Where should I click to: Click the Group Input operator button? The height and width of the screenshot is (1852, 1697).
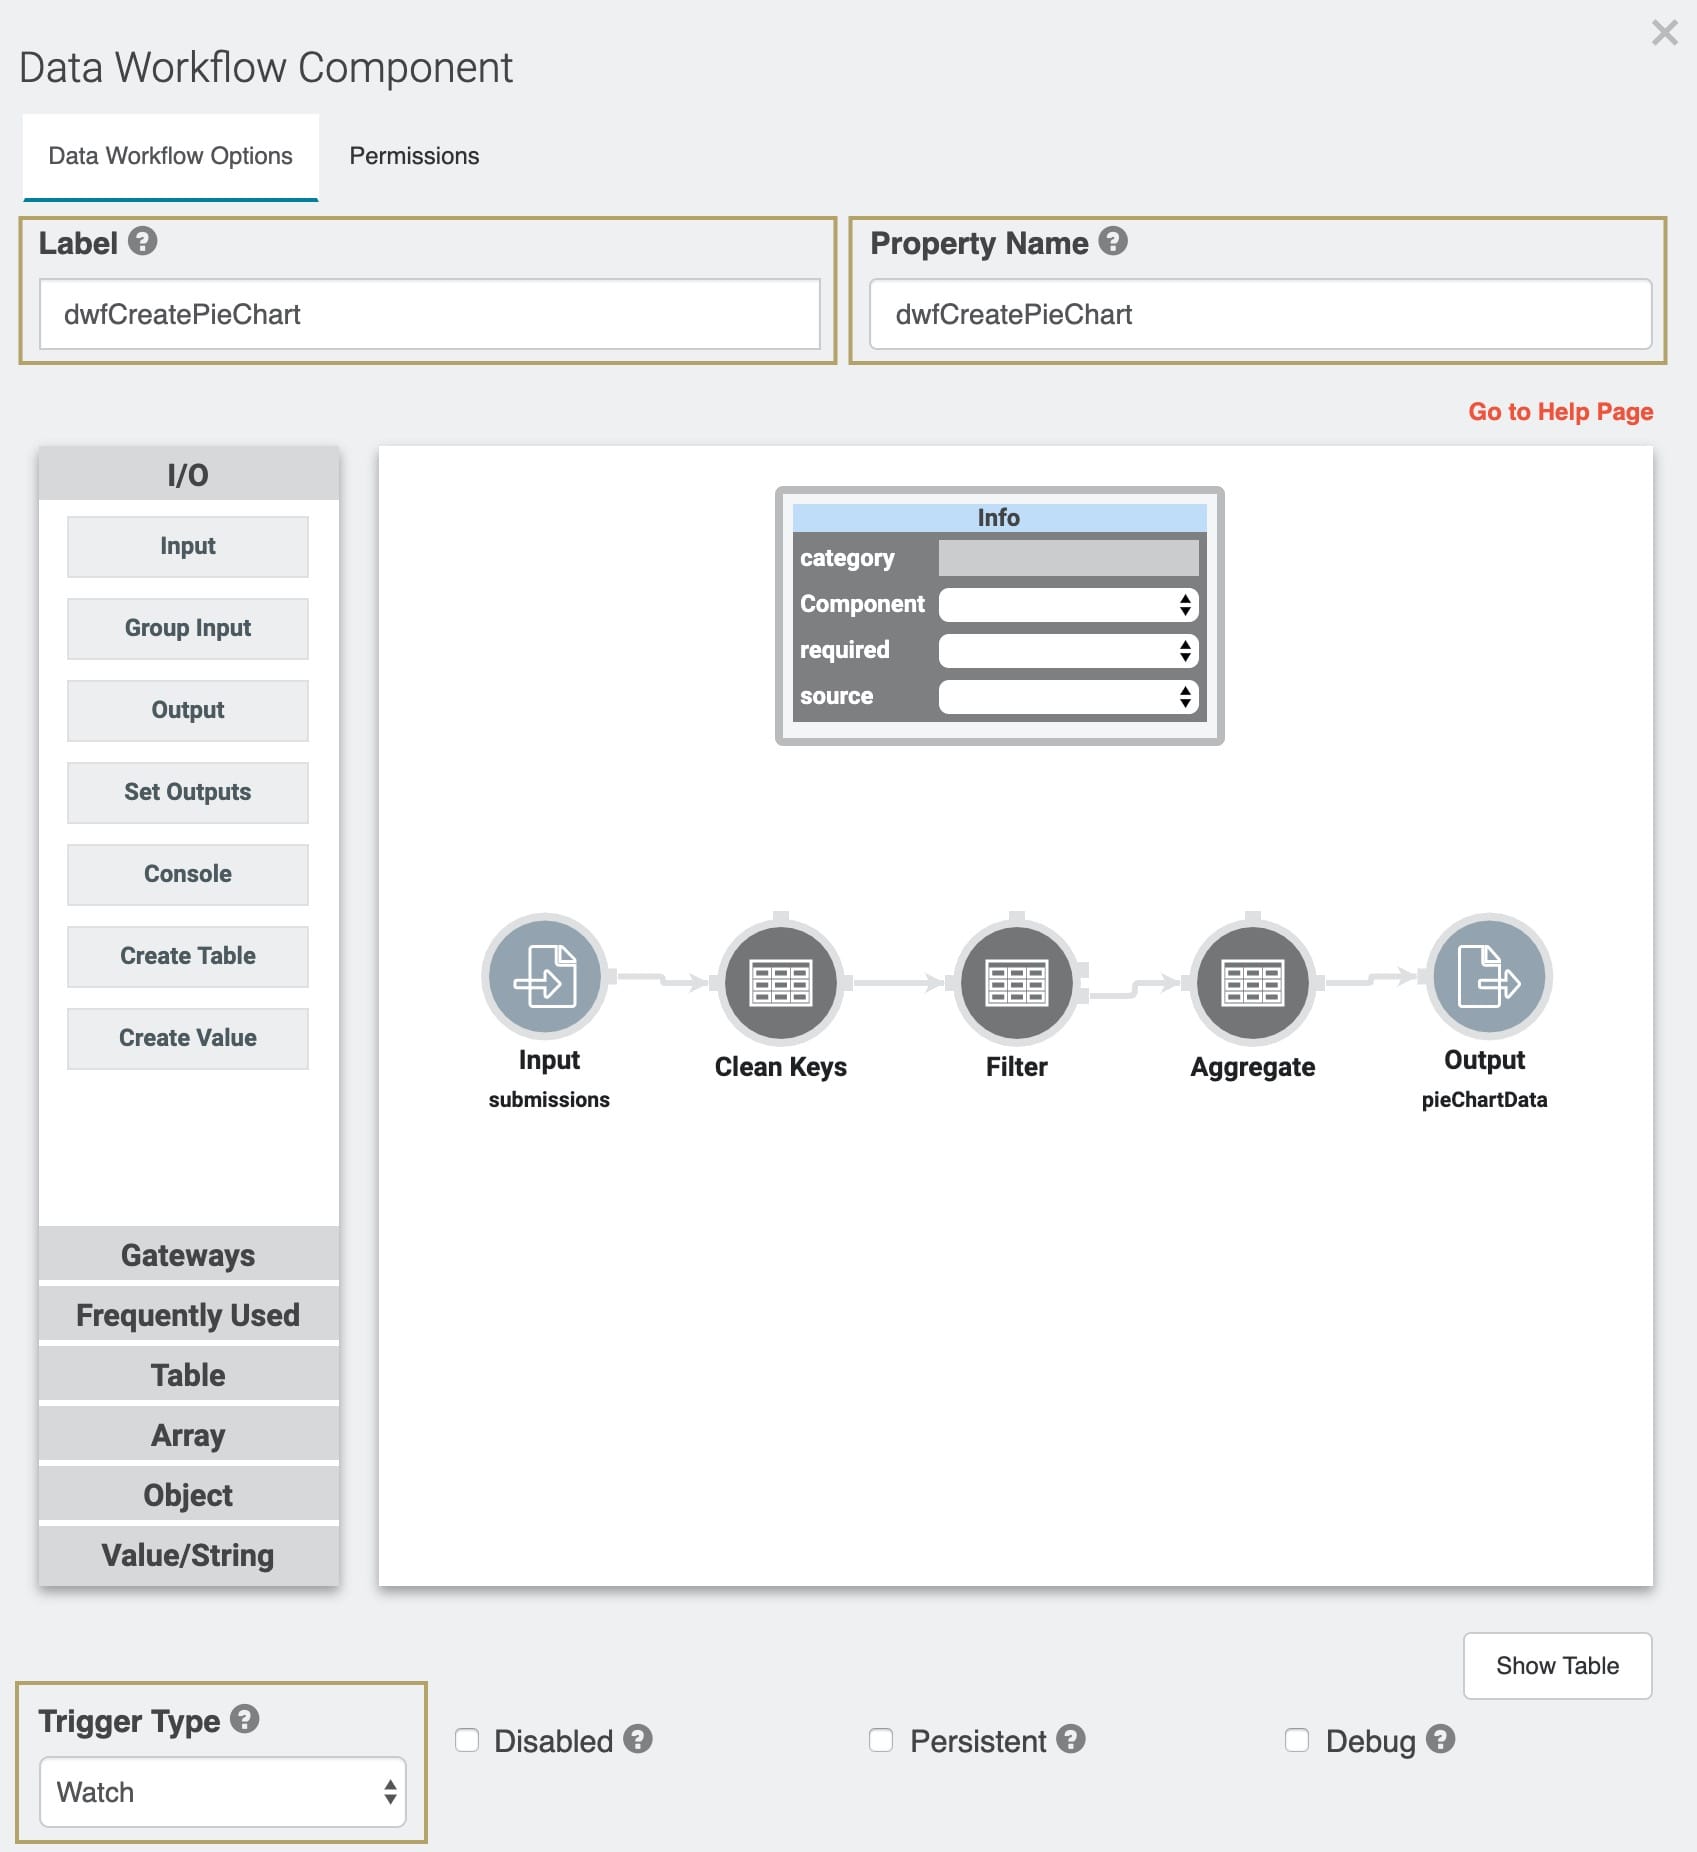tap(188, 628)
